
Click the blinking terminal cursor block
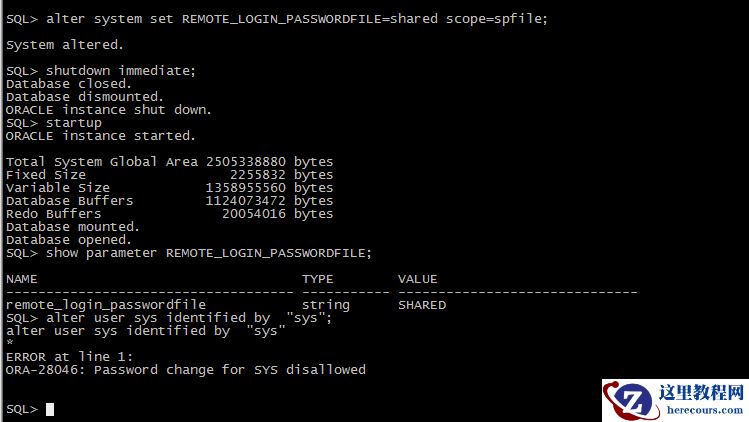(x=50, y=409)
